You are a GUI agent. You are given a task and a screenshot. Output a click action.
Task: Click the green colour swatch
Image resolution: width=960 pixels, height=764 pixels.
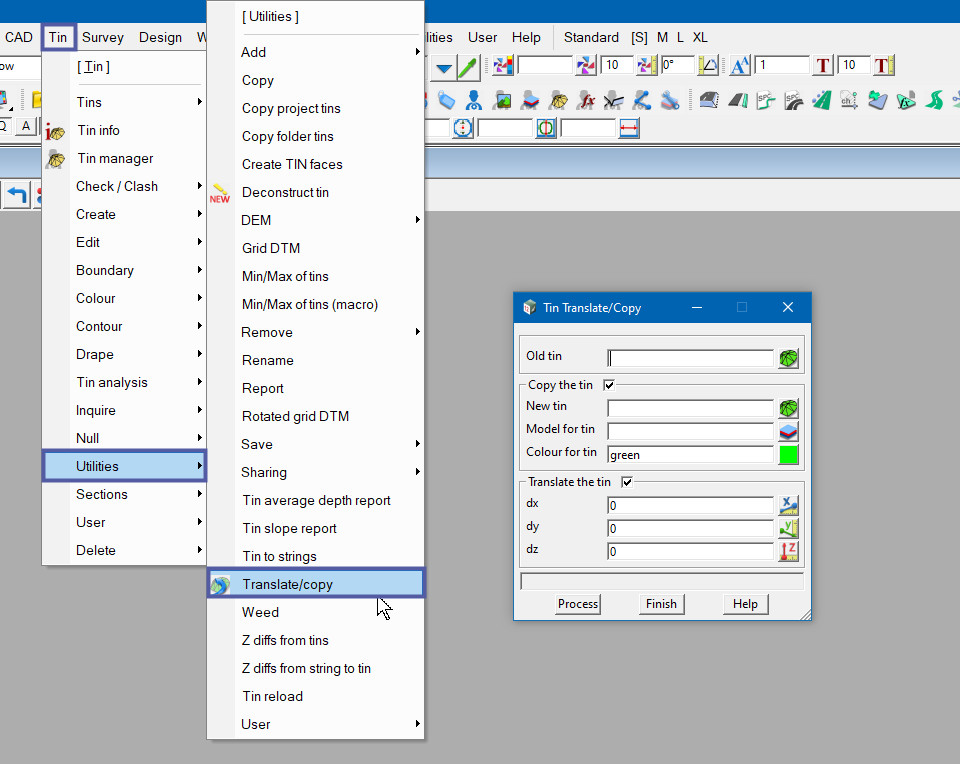click(789, 455)
